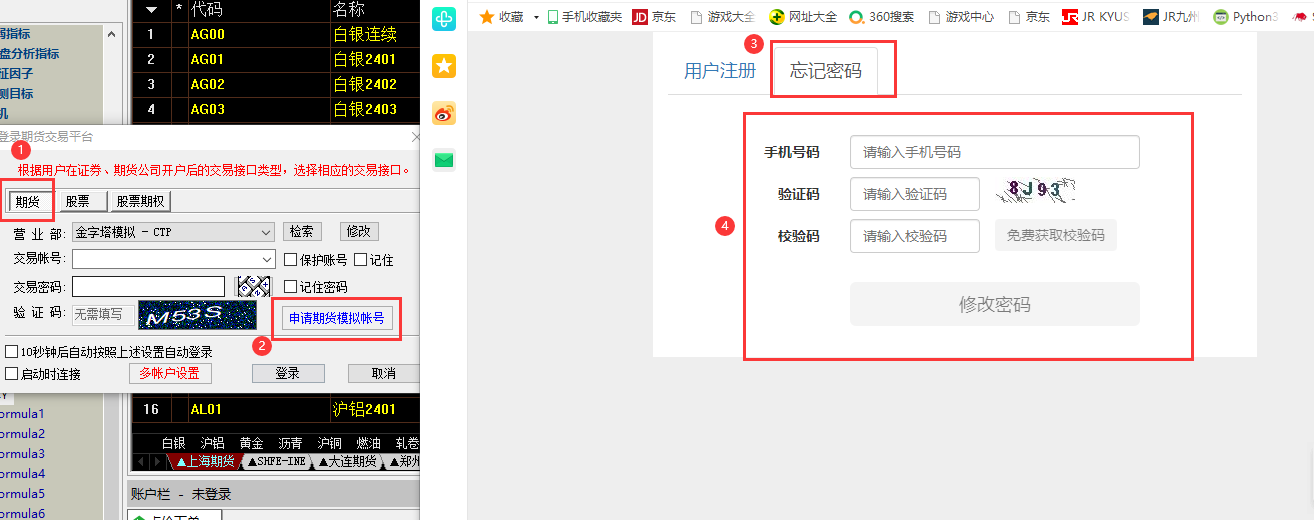Click 申请期货模拟帐号 button

tap(336, 319)
